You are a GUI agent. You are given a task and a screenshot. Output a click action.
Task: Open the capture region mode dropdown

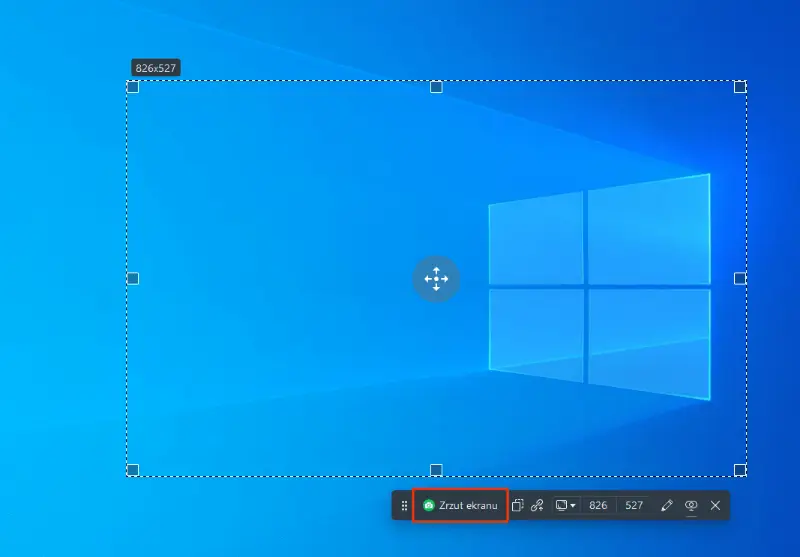[x=565, y=506]
